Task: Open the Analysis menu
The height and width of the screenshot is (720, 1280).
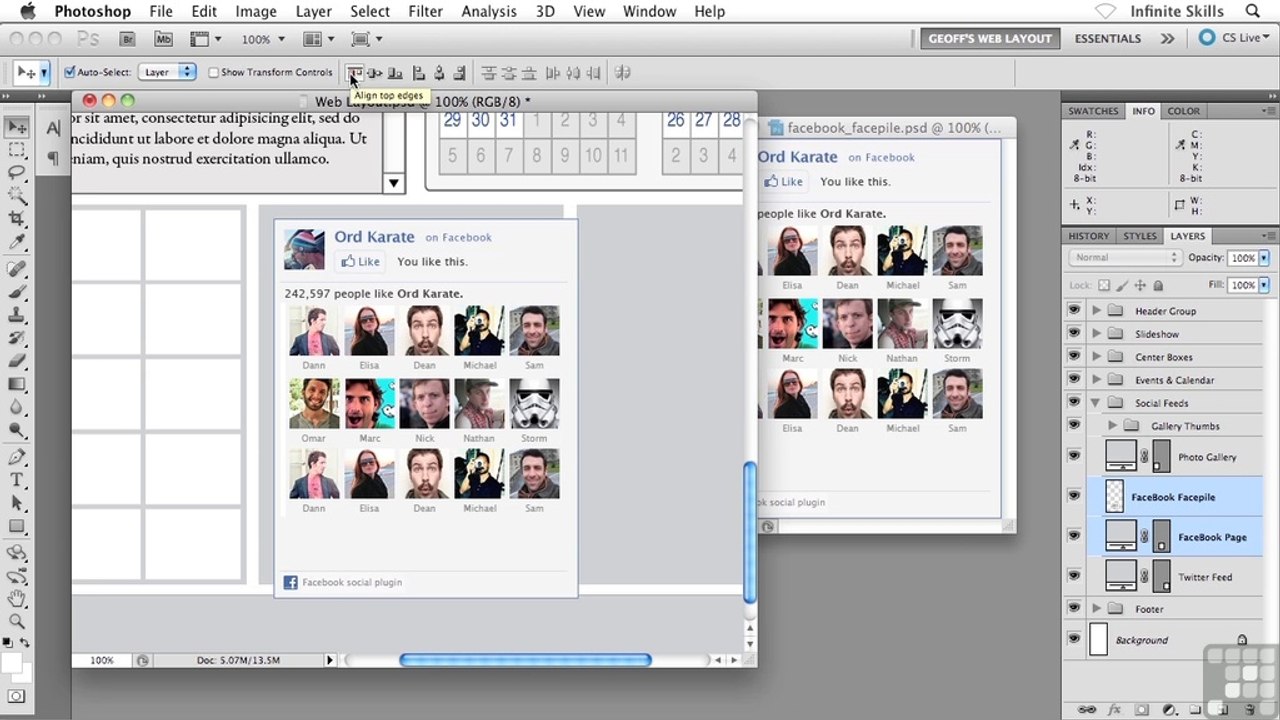Action: click(x=488, y=11)
